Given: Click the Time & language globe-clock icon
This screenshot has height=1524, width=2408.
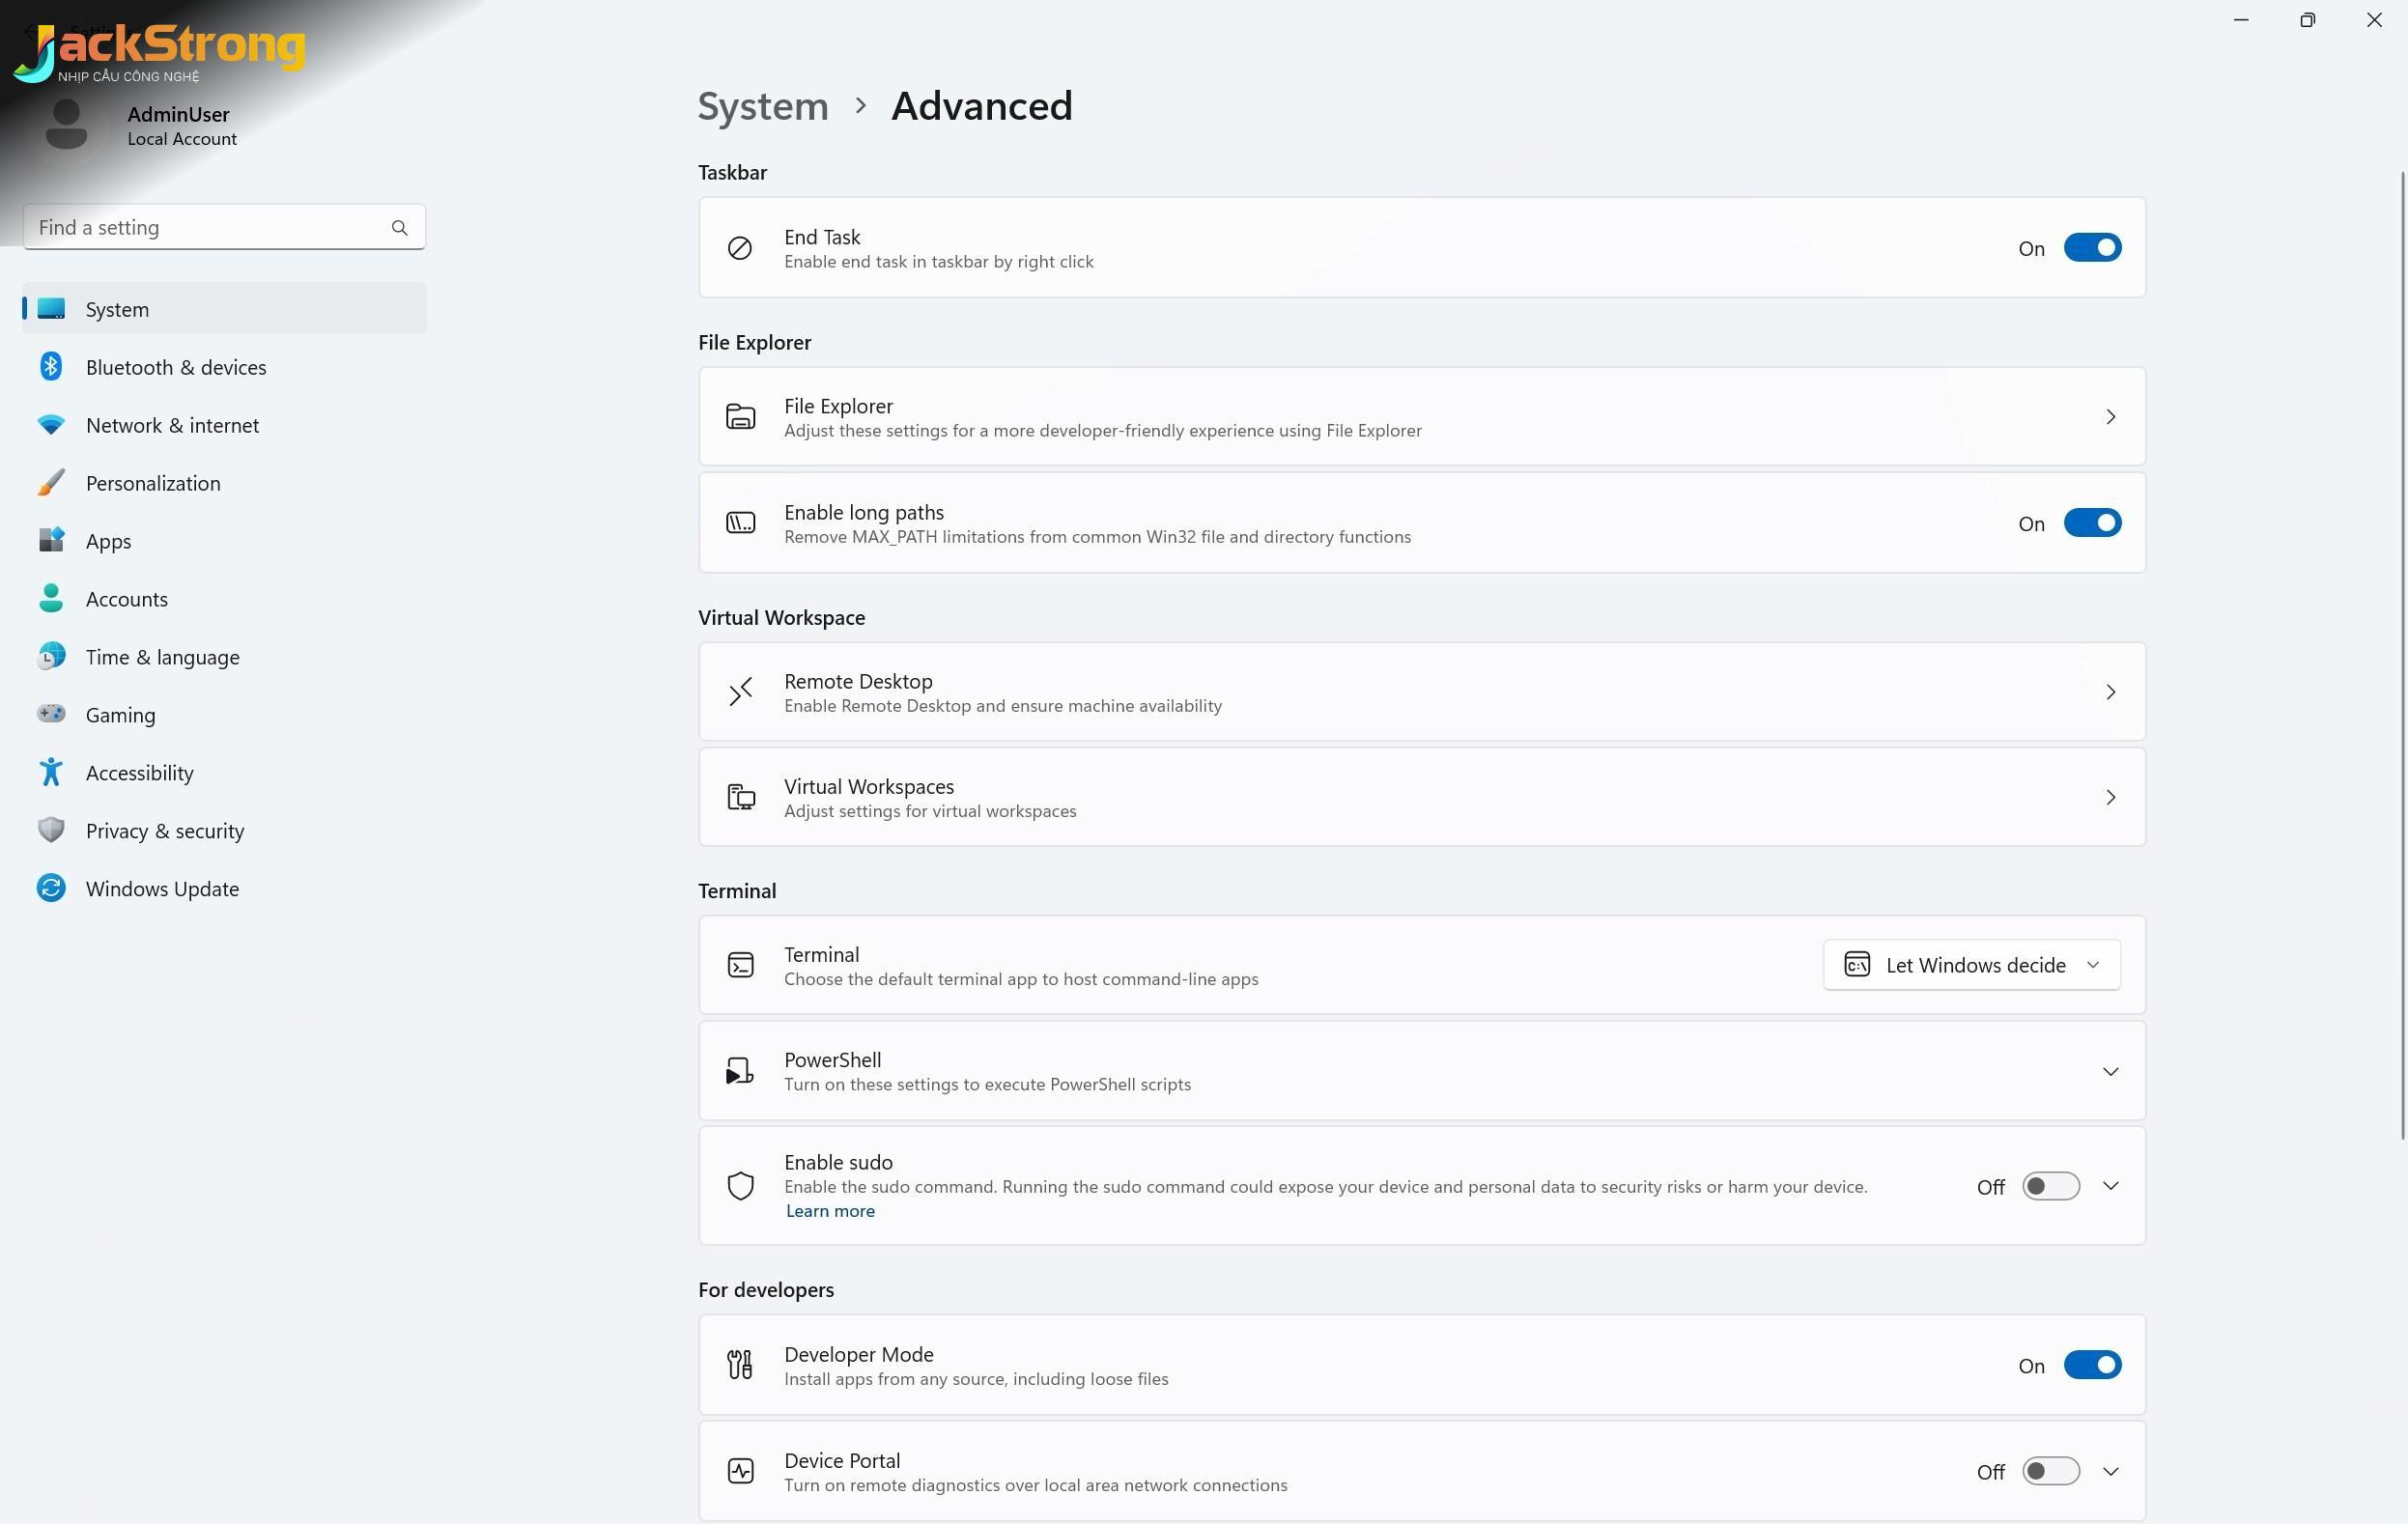Looking at the screenshot, I should [51, 657].
